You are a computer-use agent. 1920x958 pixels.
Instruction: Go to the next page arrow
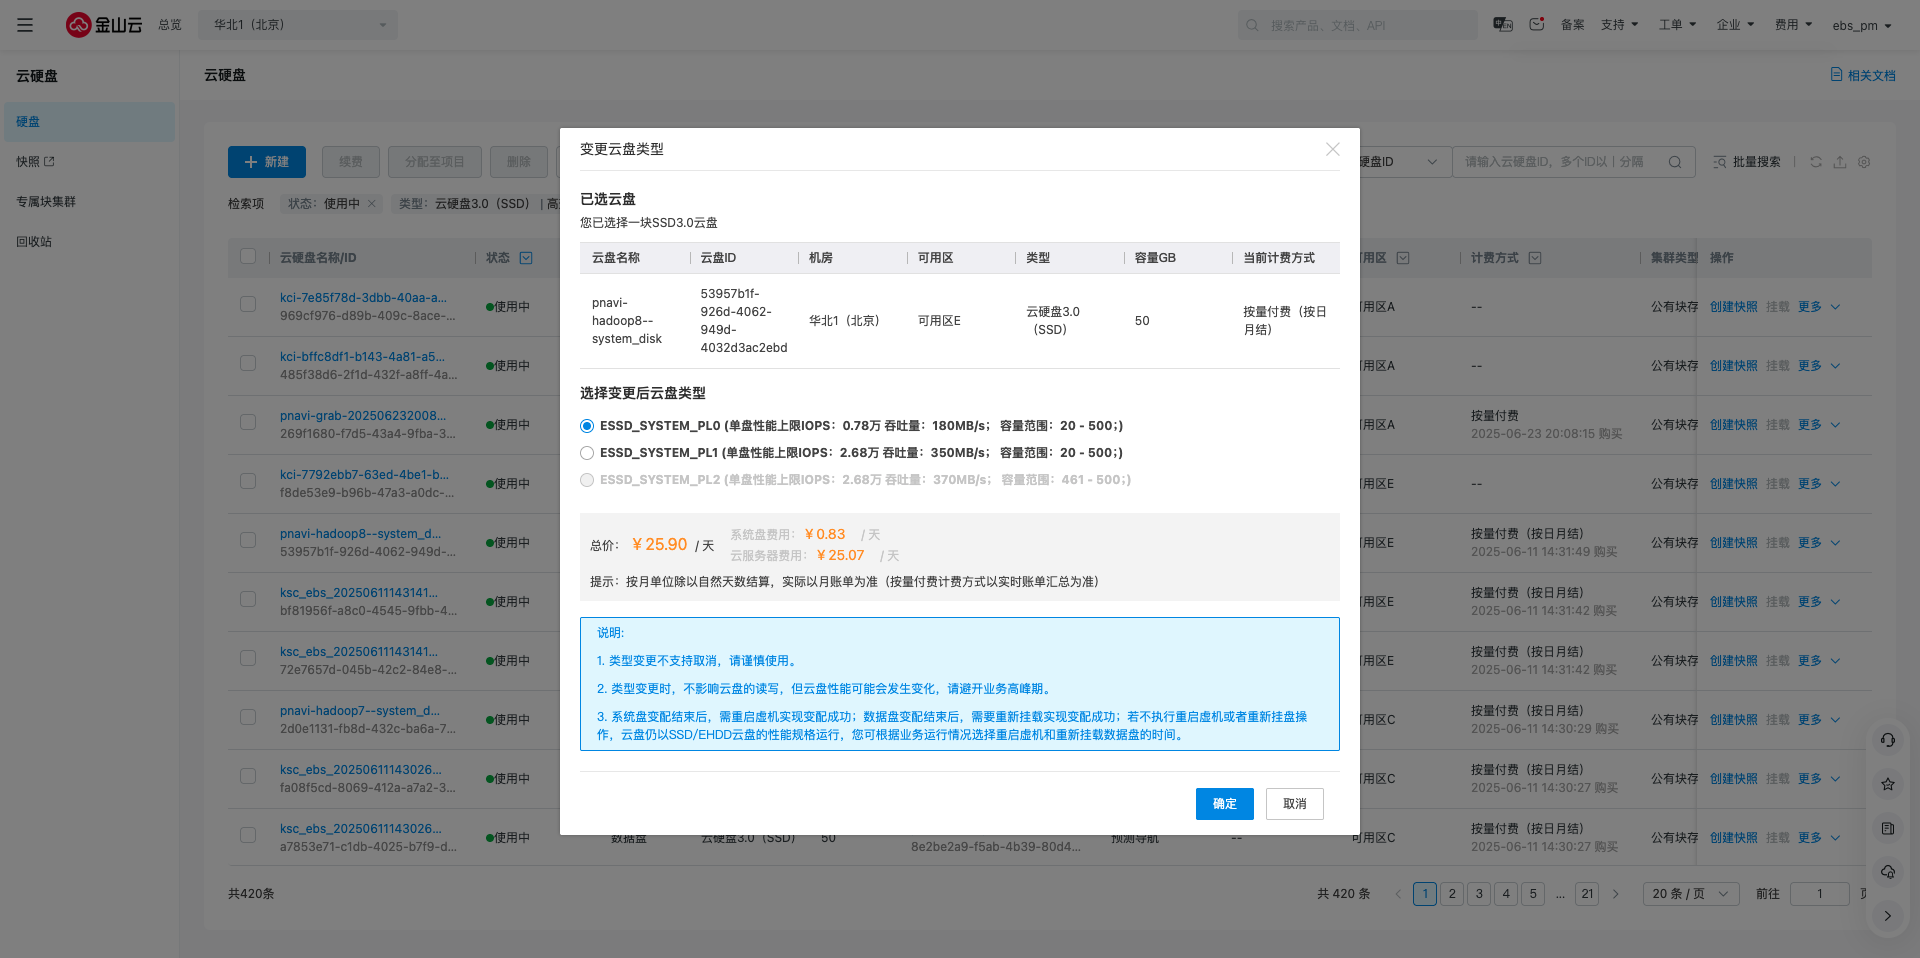tap(1616, 894)
